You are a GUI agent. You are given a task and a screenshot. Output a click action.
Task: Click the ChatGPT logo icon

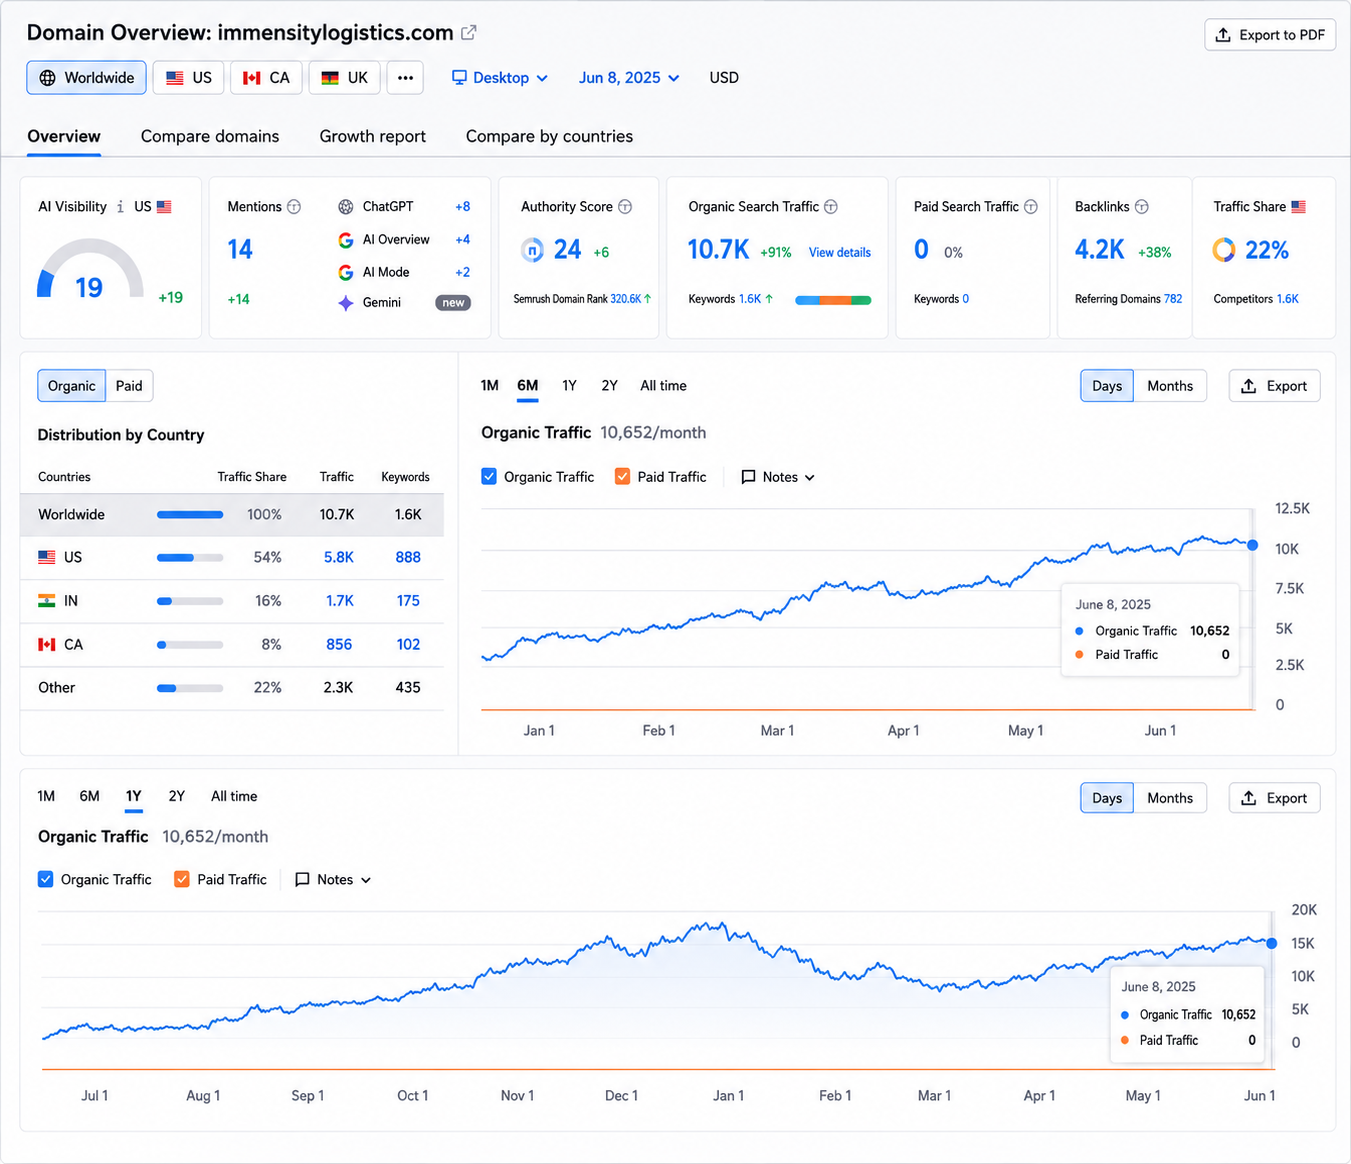pyautogui.click(x=346, y=207)
